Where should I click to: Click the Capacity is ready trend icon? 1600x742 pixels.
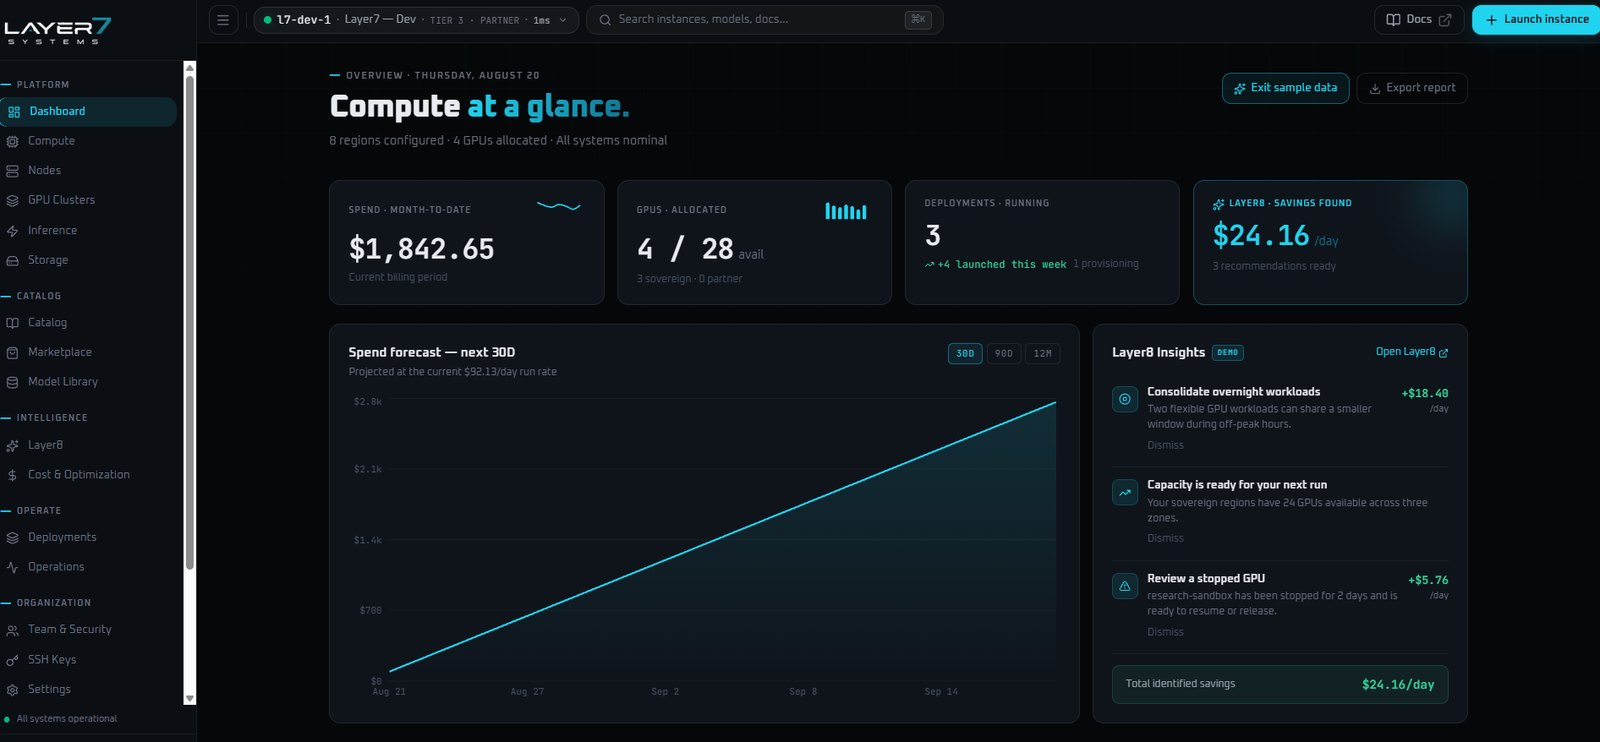click(1125, 492)
